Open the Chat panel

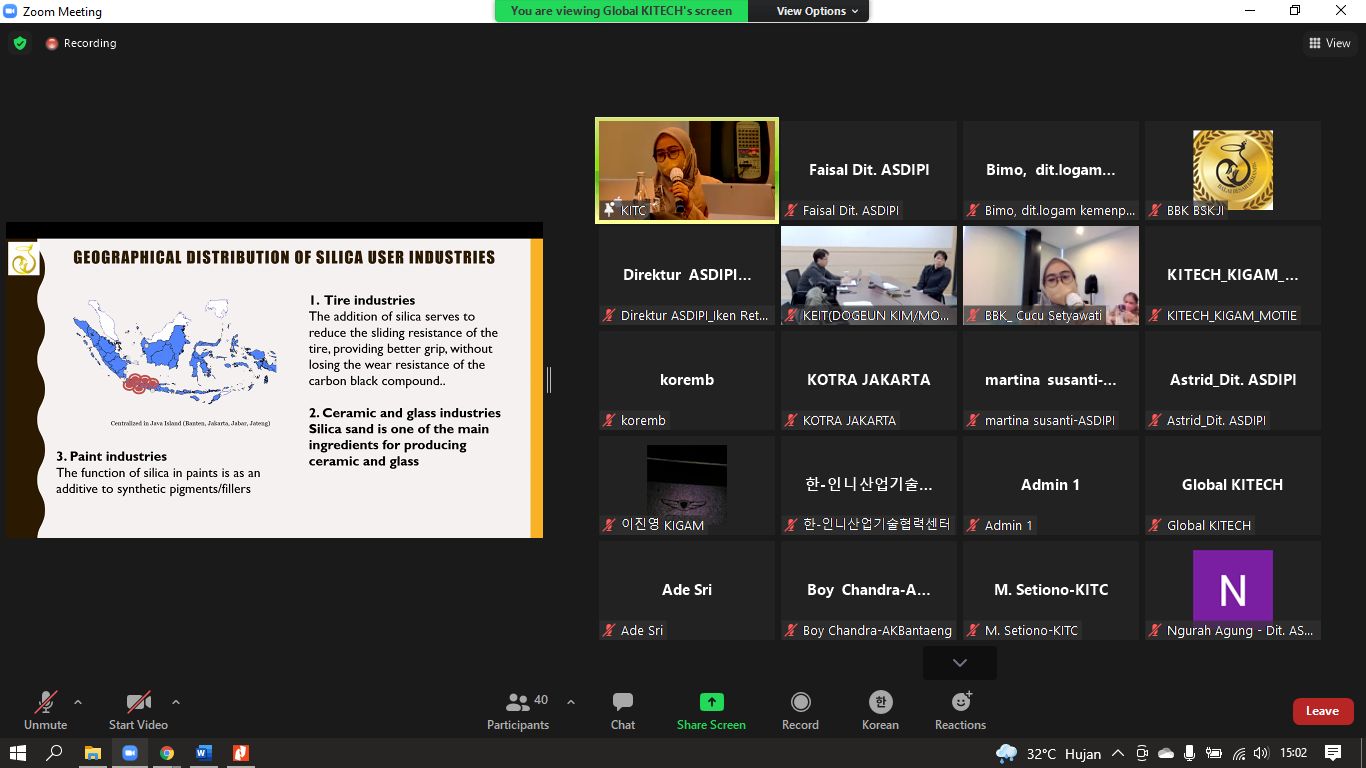[623, 710]
